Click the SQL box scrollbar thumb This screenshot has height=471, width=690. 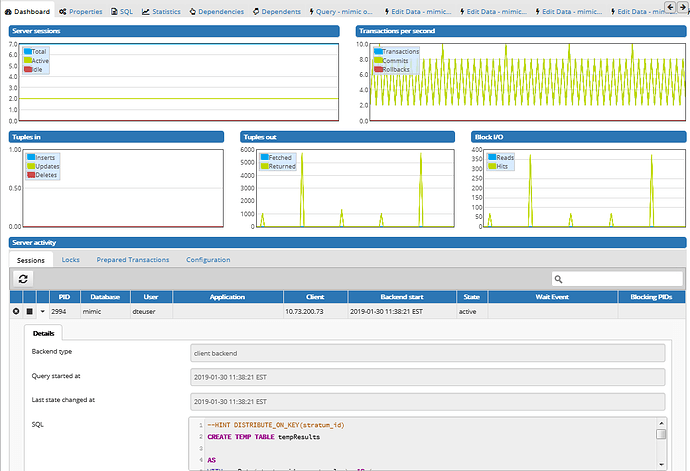click(x=661, y=434)
